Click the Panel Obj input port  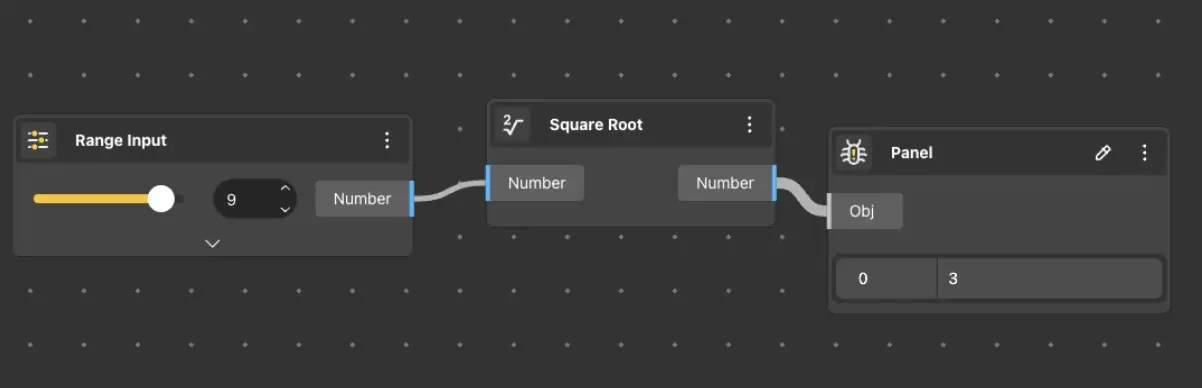[865, 211]
